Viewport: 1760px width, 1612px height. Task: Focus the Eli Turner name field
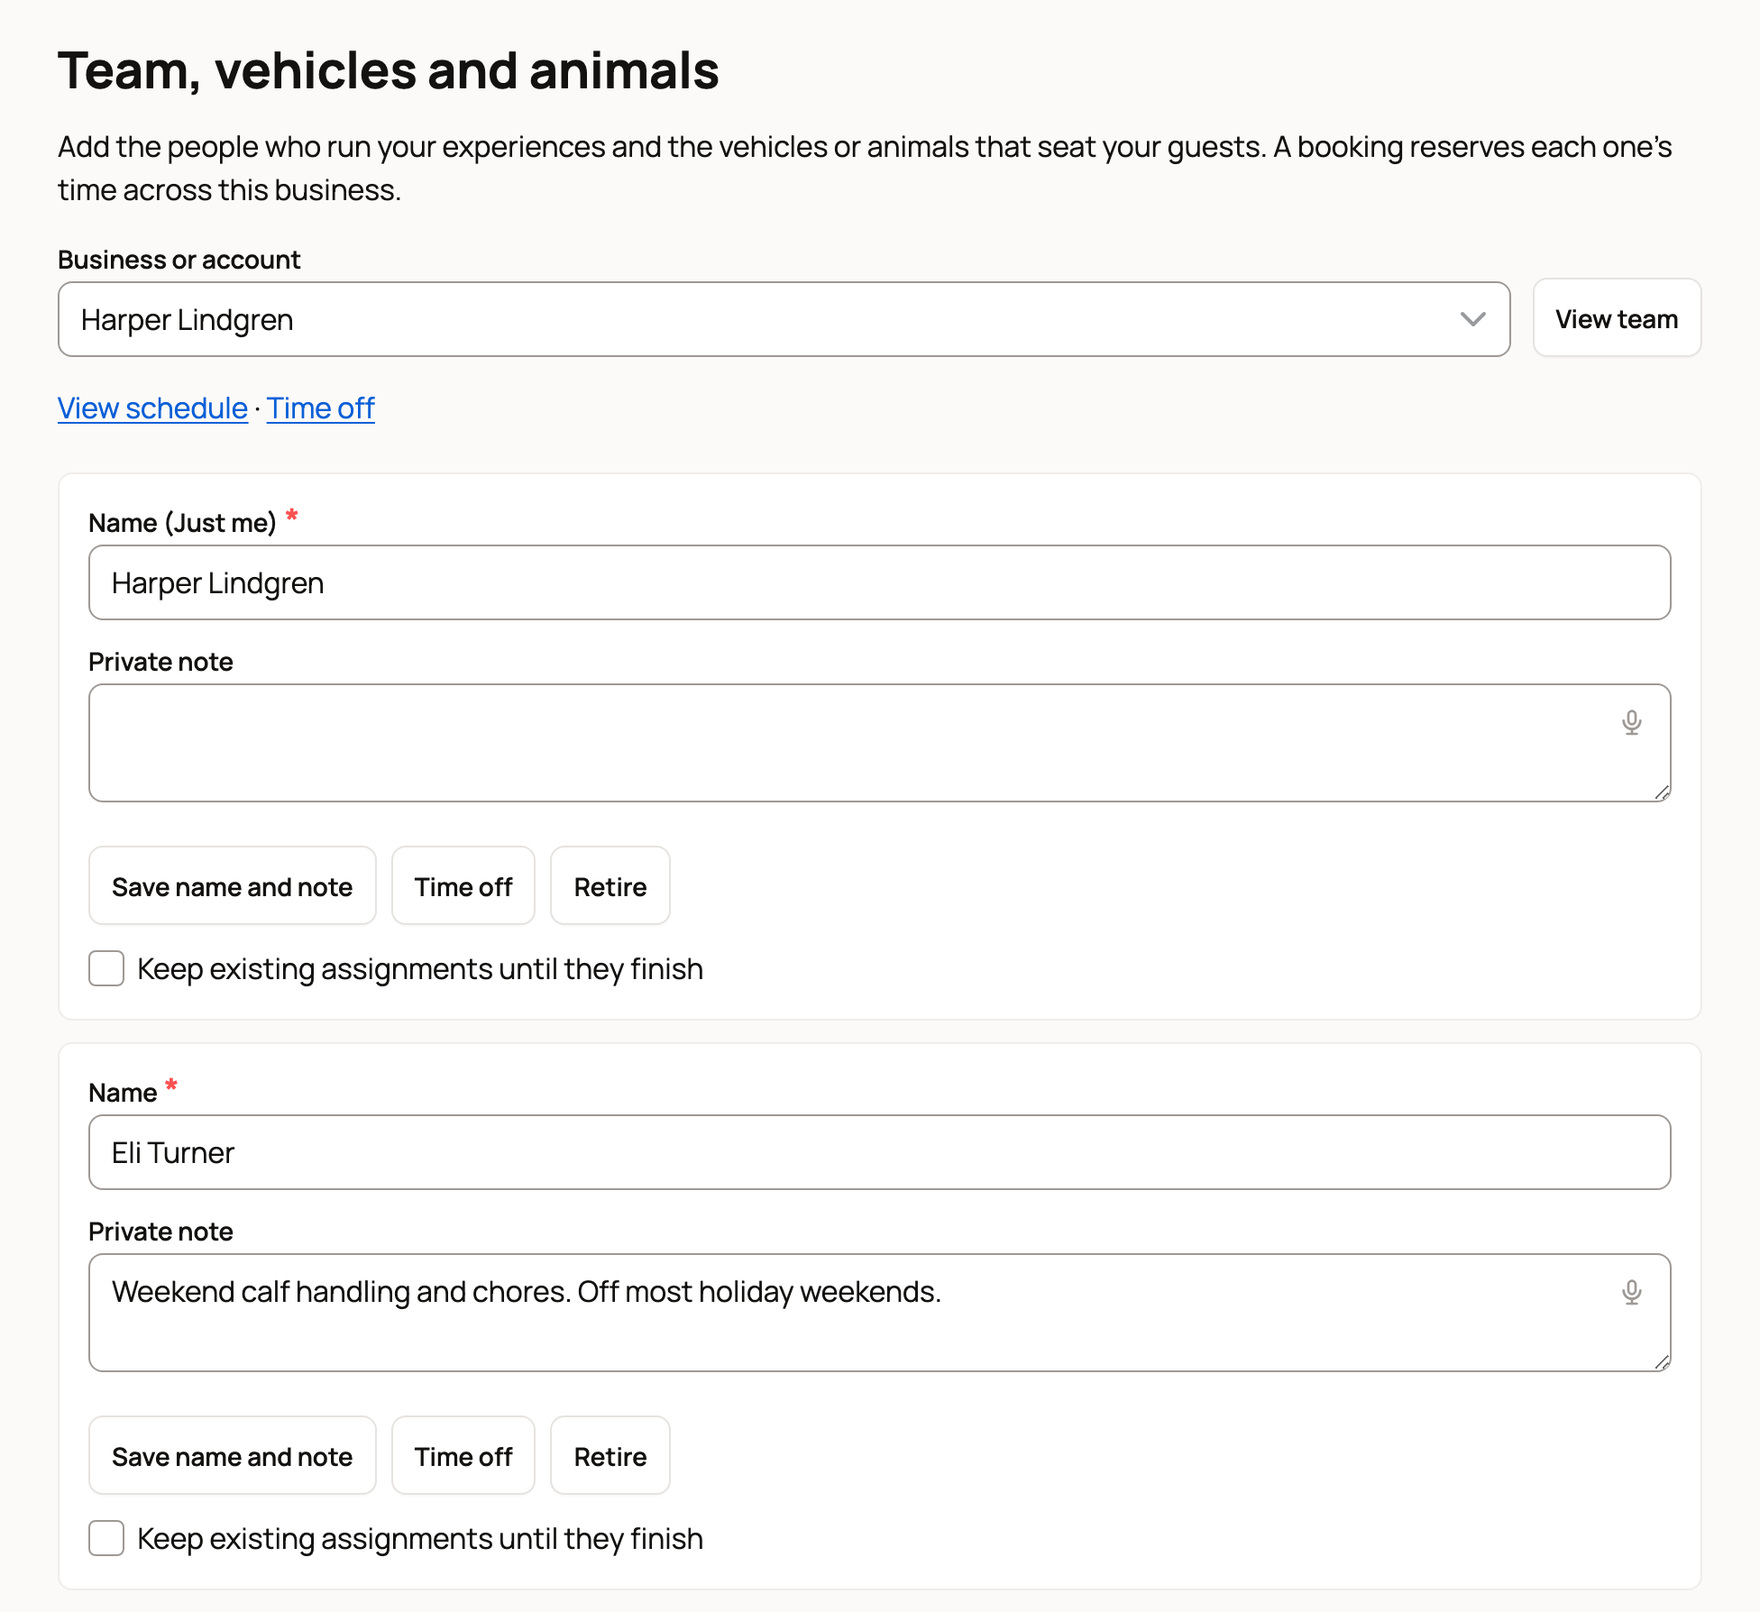pos(879,1153)
